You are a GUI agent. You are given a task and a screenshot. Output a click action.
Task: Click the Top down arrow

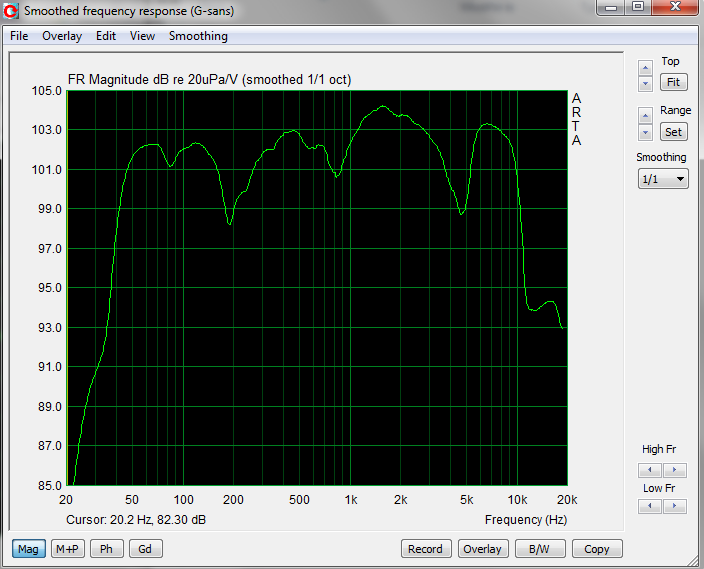pos(645,84)
